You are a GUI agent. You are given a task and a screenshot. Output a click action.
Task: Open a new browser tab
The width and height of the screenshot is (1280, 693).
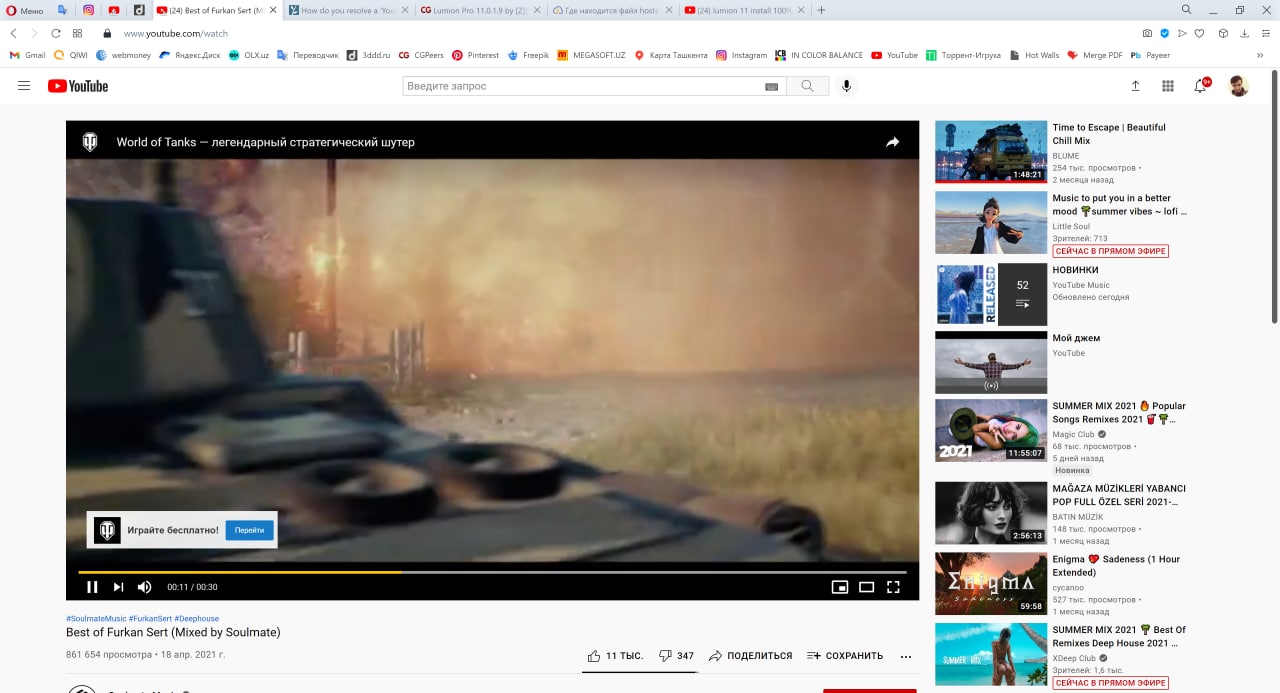pos(821,10)
